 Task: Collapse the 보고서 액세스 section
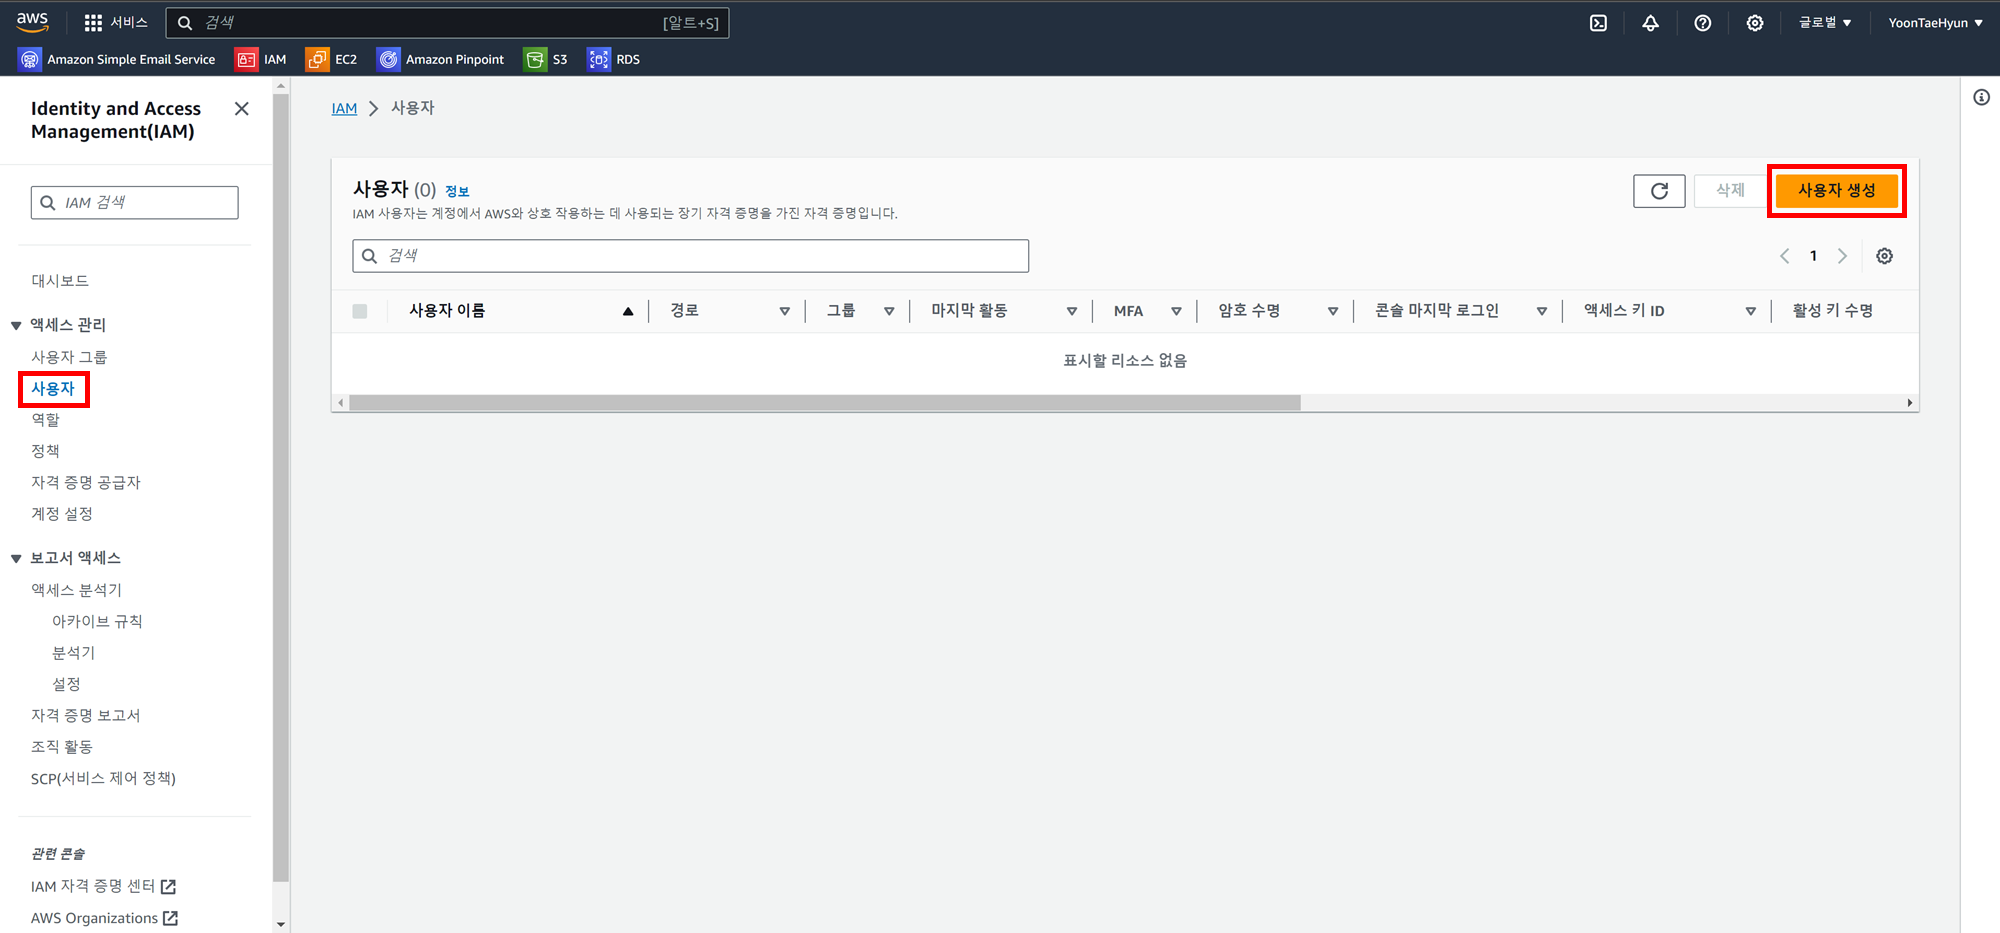tap(16, 558)
